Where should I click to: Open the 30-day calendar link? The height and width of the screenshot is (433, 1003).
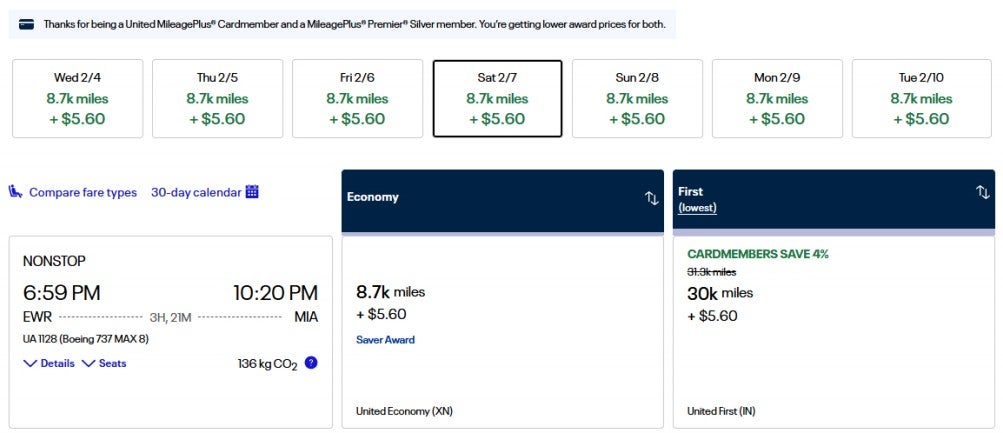coord(196,192)
